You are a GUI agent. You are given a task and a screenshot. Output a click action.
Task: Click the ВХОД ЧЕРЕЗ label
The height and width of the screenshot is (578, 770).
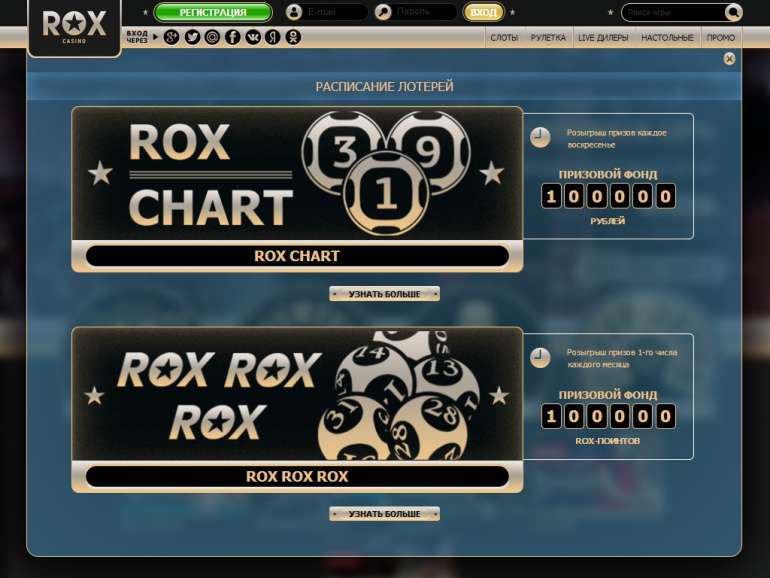137,37
